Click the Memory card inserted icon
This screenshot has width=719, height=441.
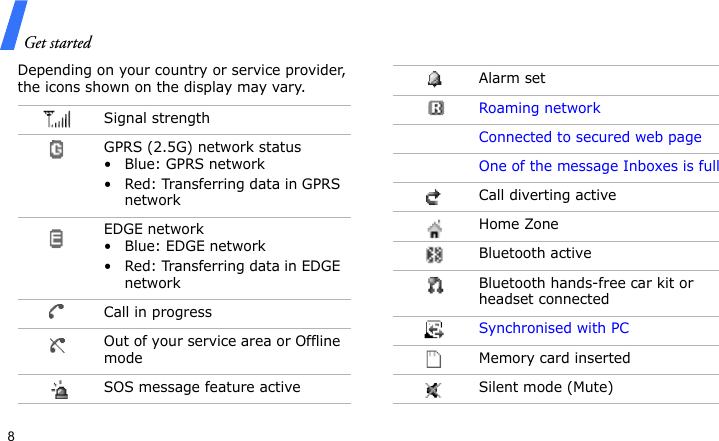click(434, 358)
